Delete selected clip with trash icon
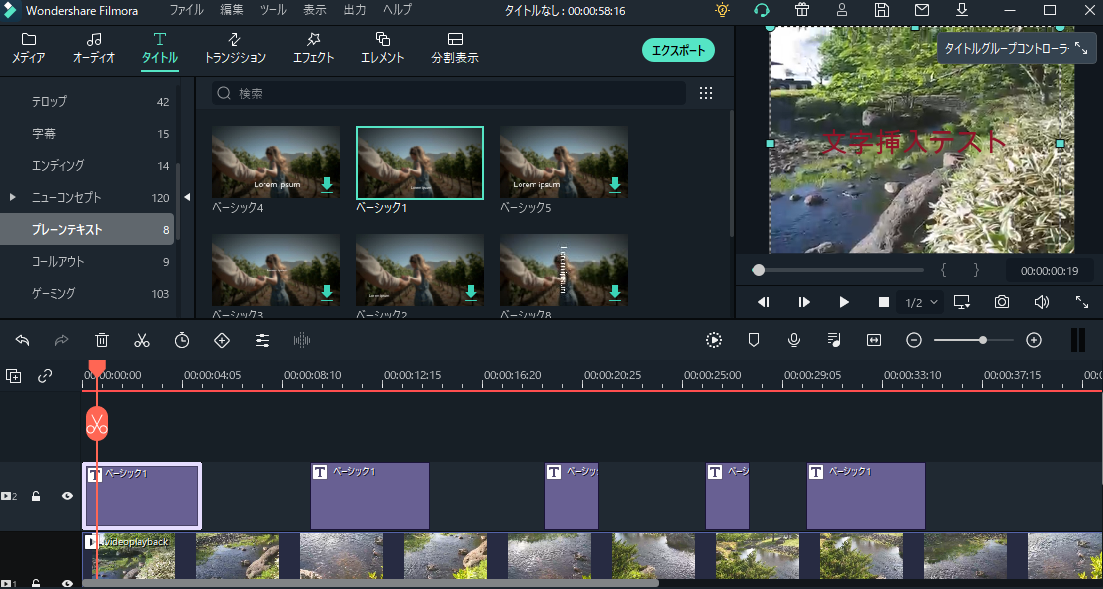This screenshot has width=1103, height=589. [x=102, y=341]
